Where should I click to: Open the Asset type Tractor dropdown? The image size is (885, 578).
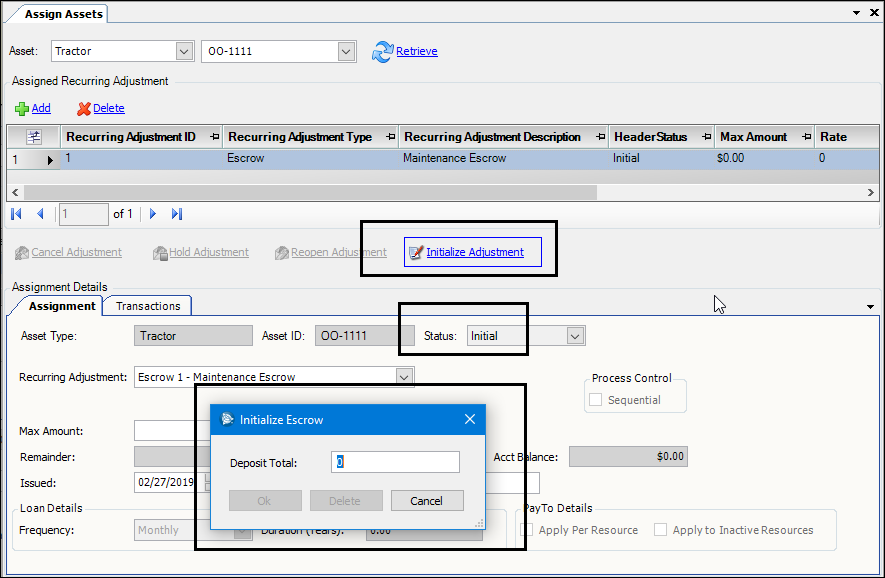click(x=184, y=51)
